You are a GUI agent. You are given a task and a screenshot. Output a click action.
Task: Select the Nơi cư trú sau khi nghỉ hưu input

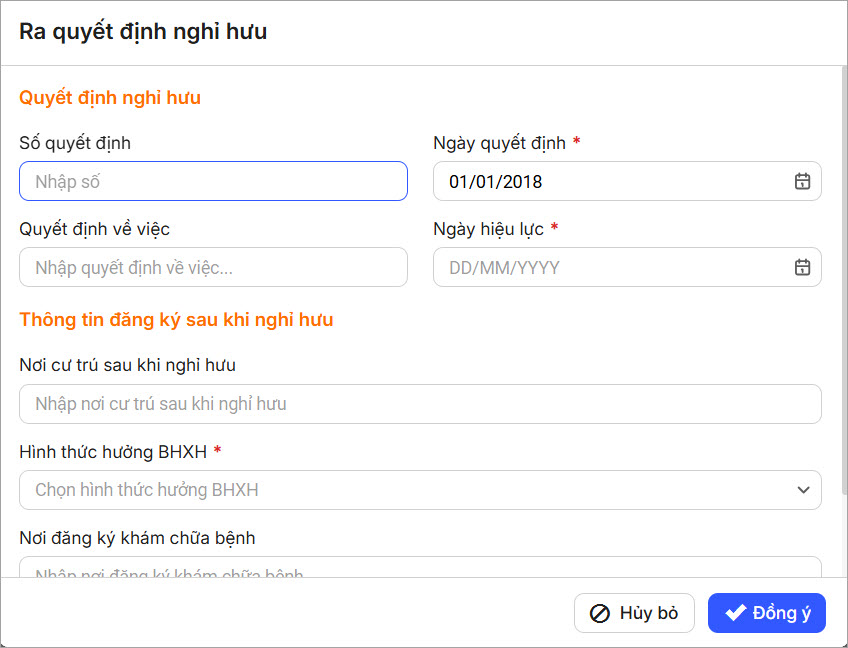click(420, 404)
